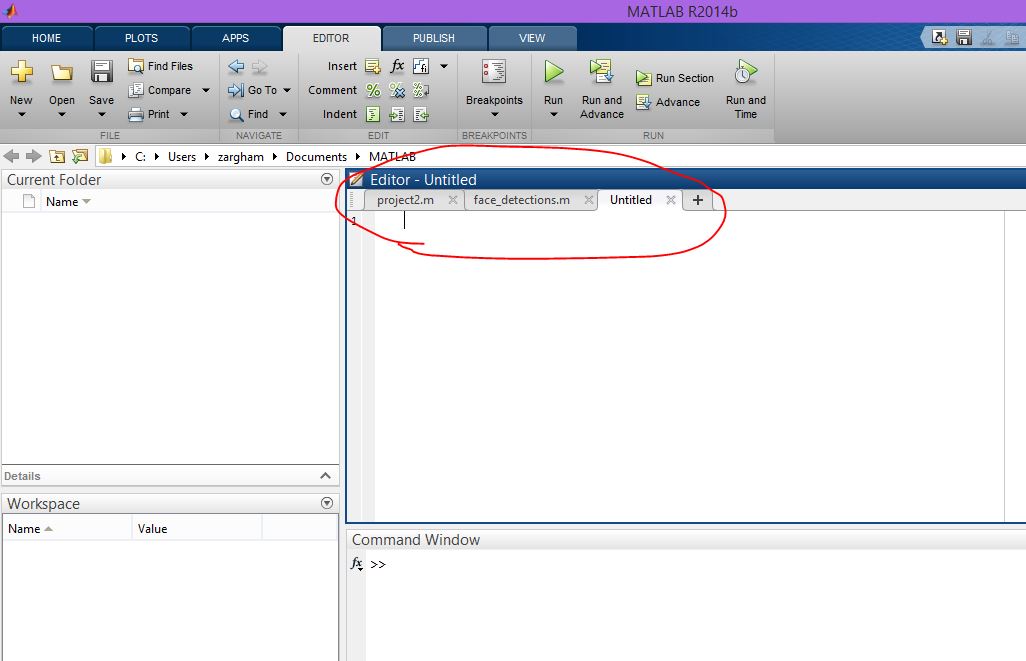
Task: Switch to the PUBLISH ribbon tab
Action: (434, 37)
